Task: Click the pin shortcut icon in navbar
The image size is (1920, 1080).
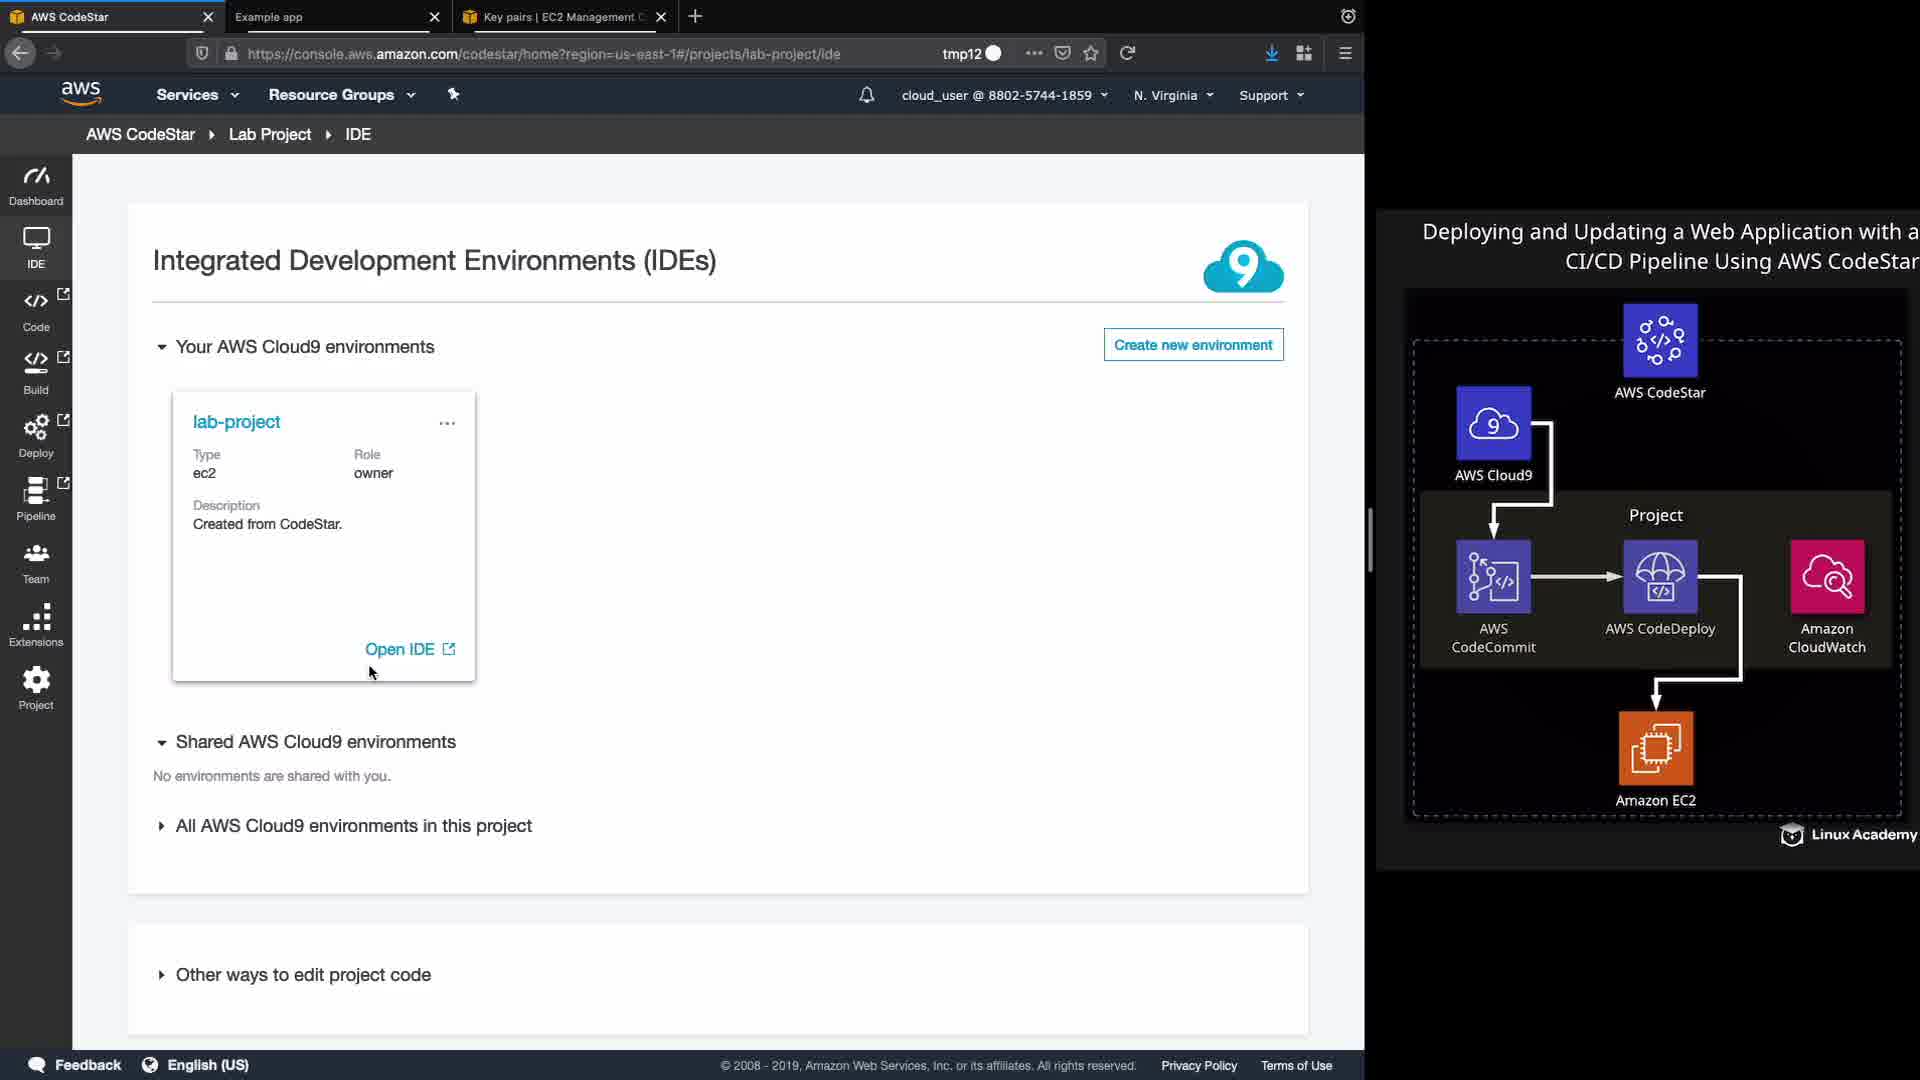Action: tap(453, 94)
